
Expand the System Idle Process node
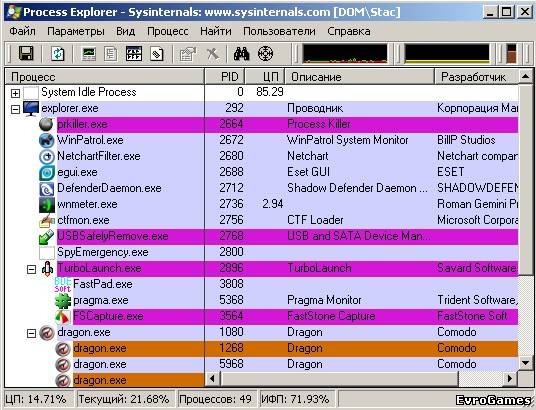15,93
